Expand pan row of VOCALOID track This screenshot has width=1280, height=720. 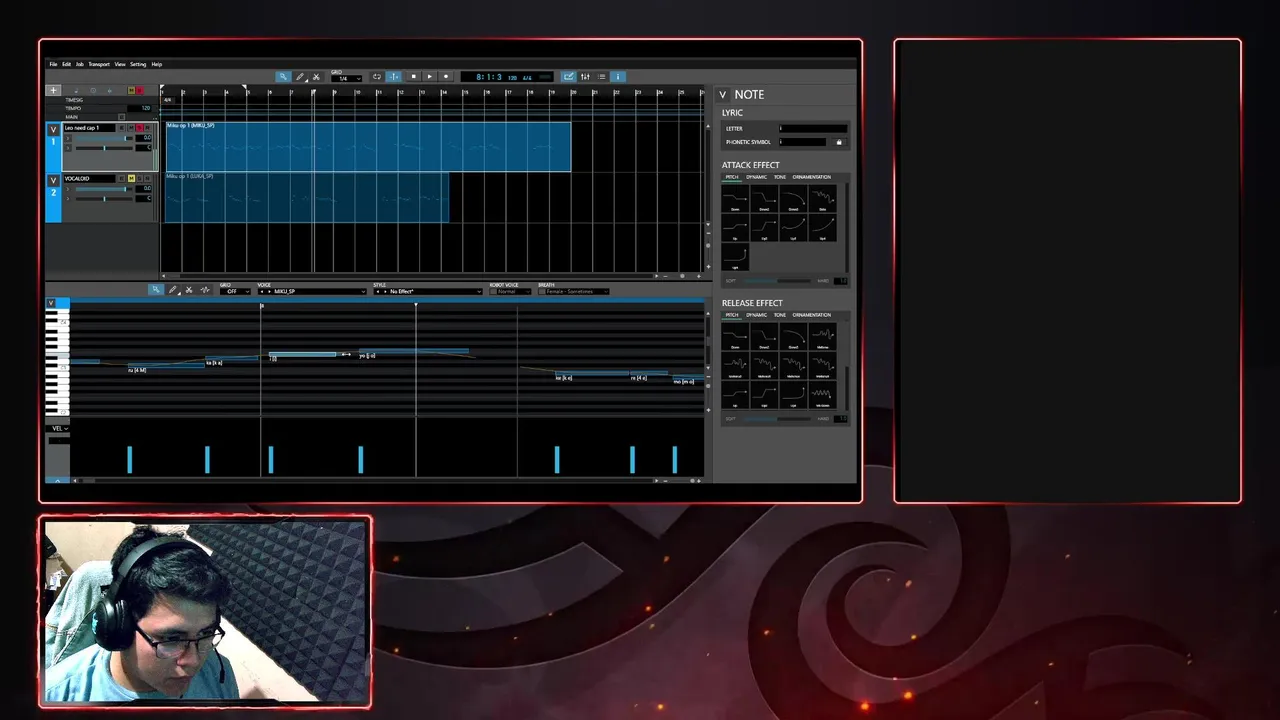(x=68, y=198)
